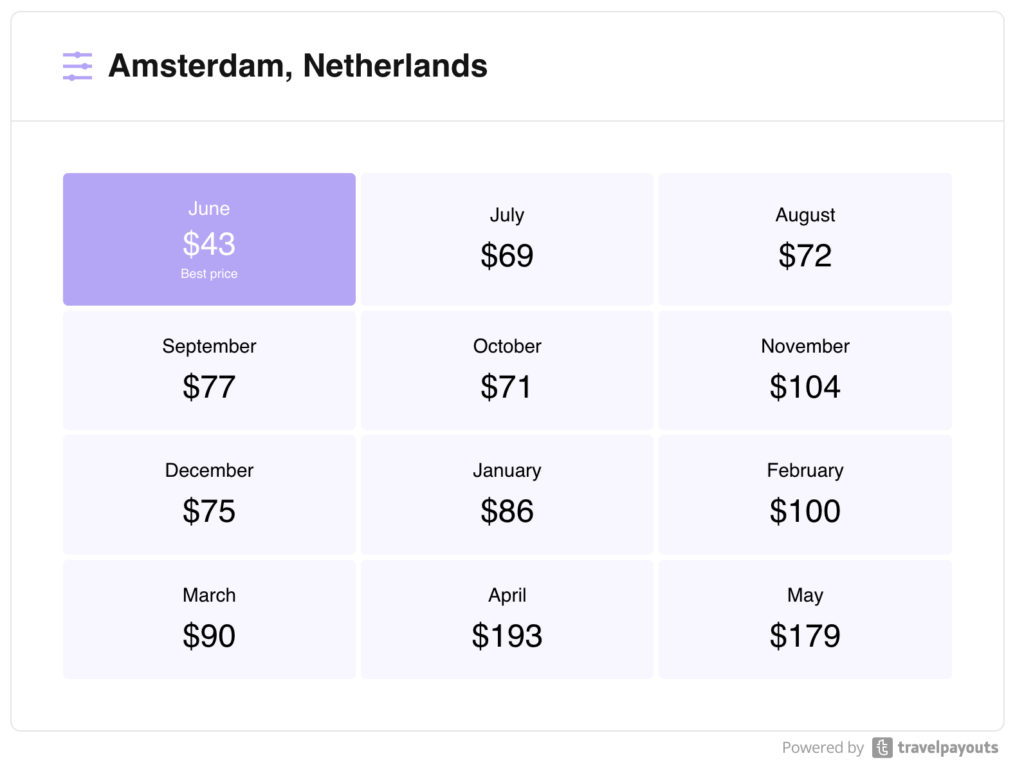
Task: Choose the May $179 price tile
Action: tap(805, 619)
